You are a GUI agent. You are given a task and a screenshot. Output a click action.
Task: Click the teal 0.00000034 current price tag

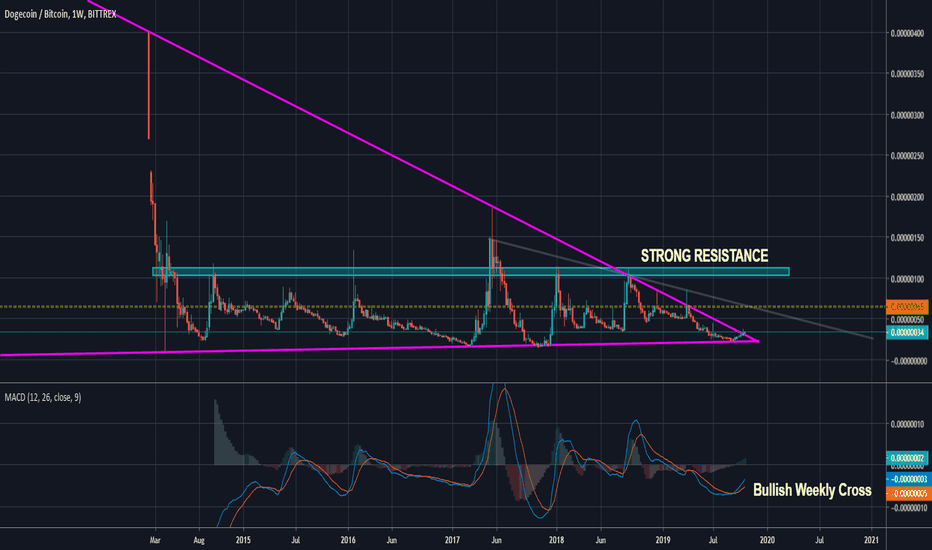908,332
